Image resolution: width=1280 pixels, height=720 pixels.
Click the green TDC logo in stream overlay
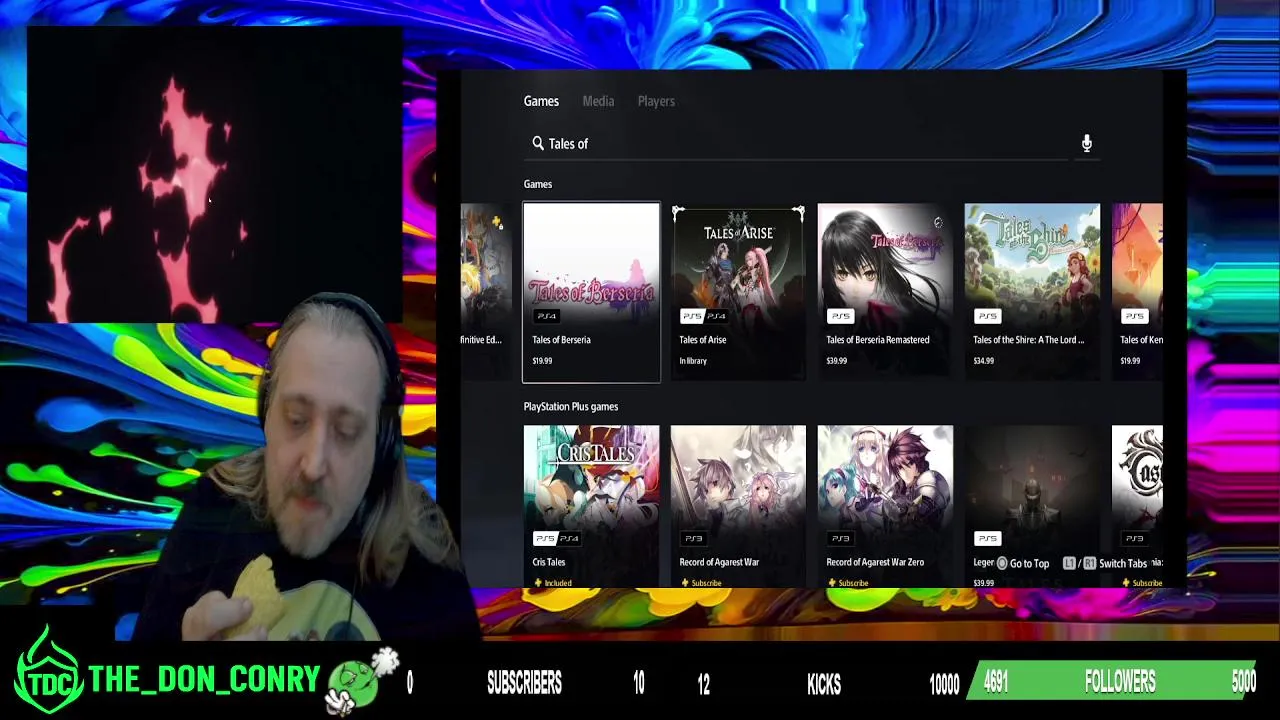click(48, 671)
